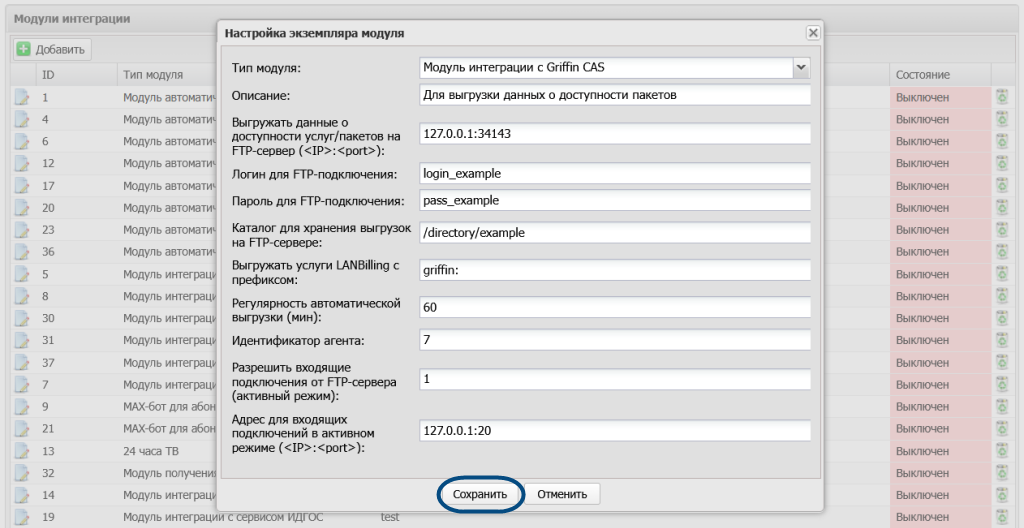
Task: Click the delete icon for row ID 9
Action: tap(1002, 406)
